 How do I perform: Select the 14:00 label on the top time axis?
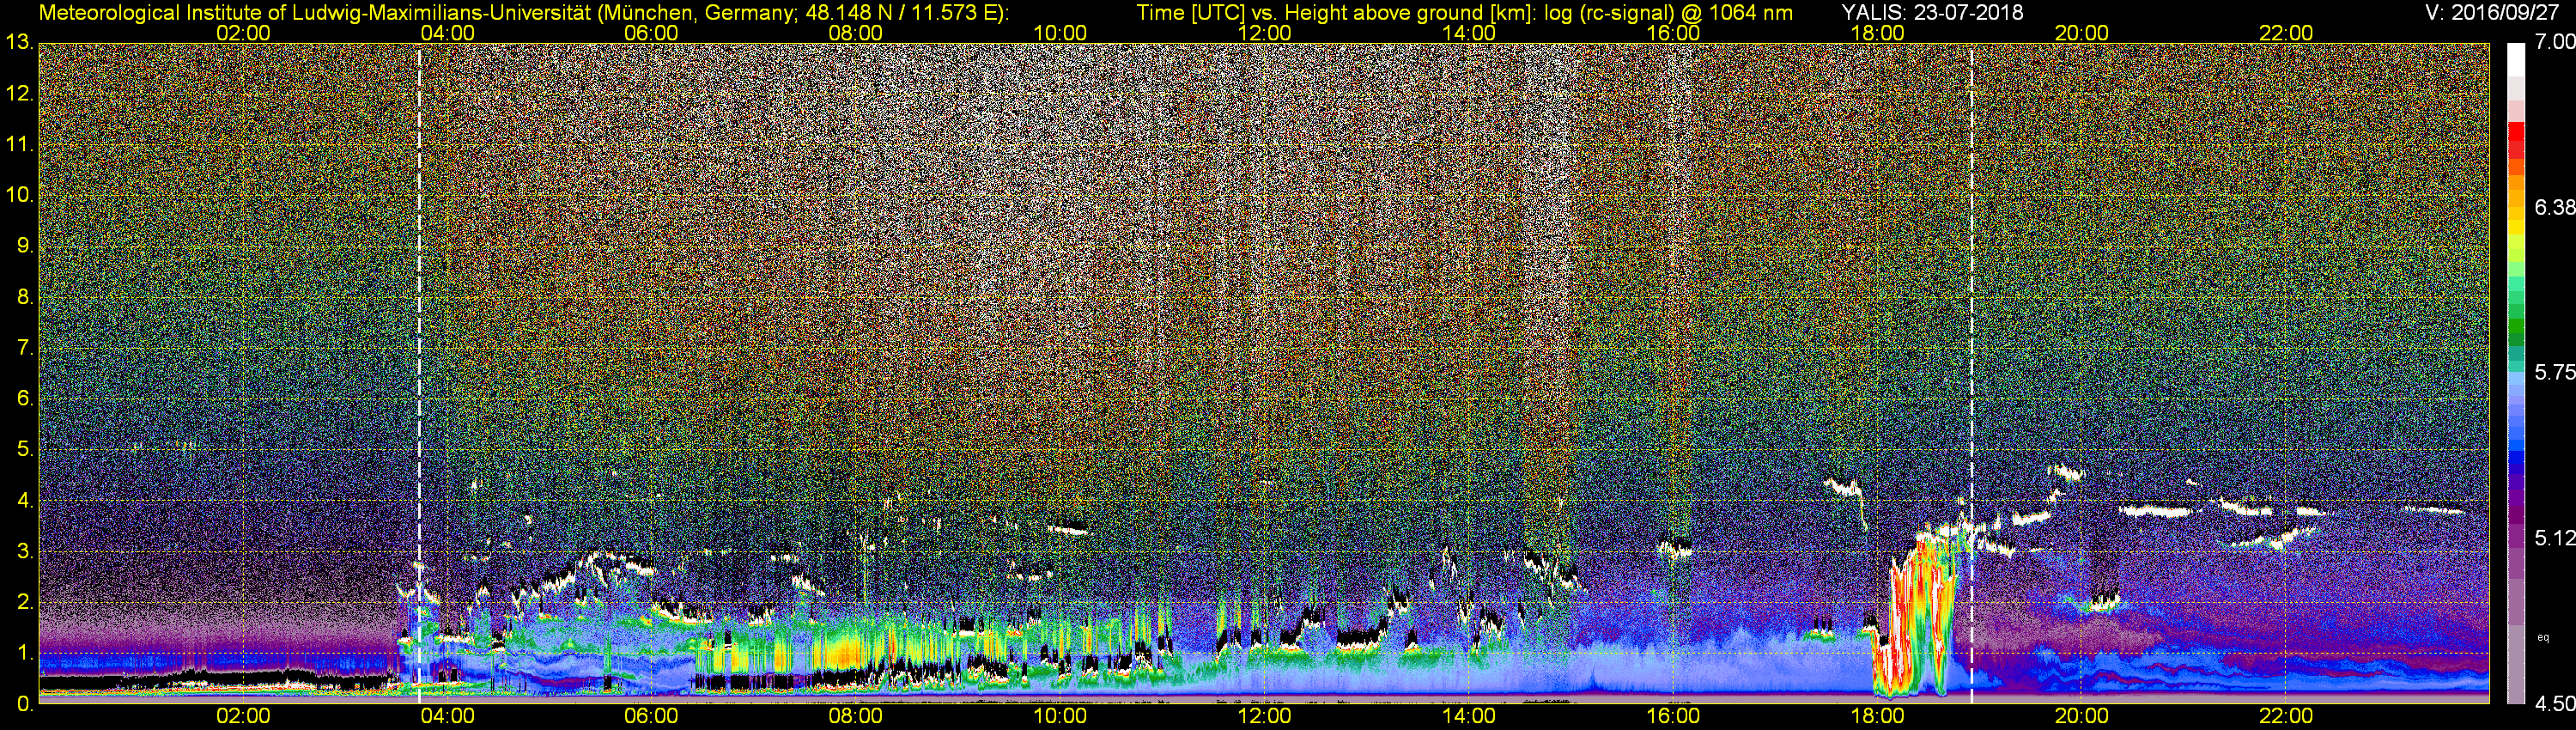(1469, 33)
